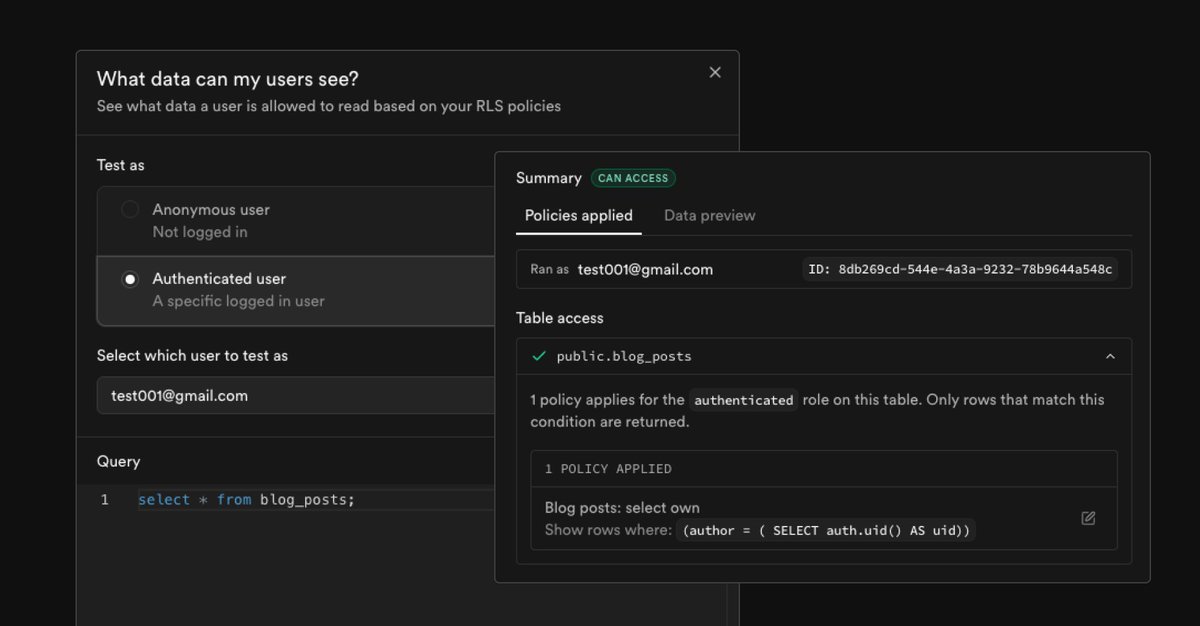The height and width of the screenshot is (626, 1200).
Task: Switch to the Policies applied tab
Action: [579, 215]
